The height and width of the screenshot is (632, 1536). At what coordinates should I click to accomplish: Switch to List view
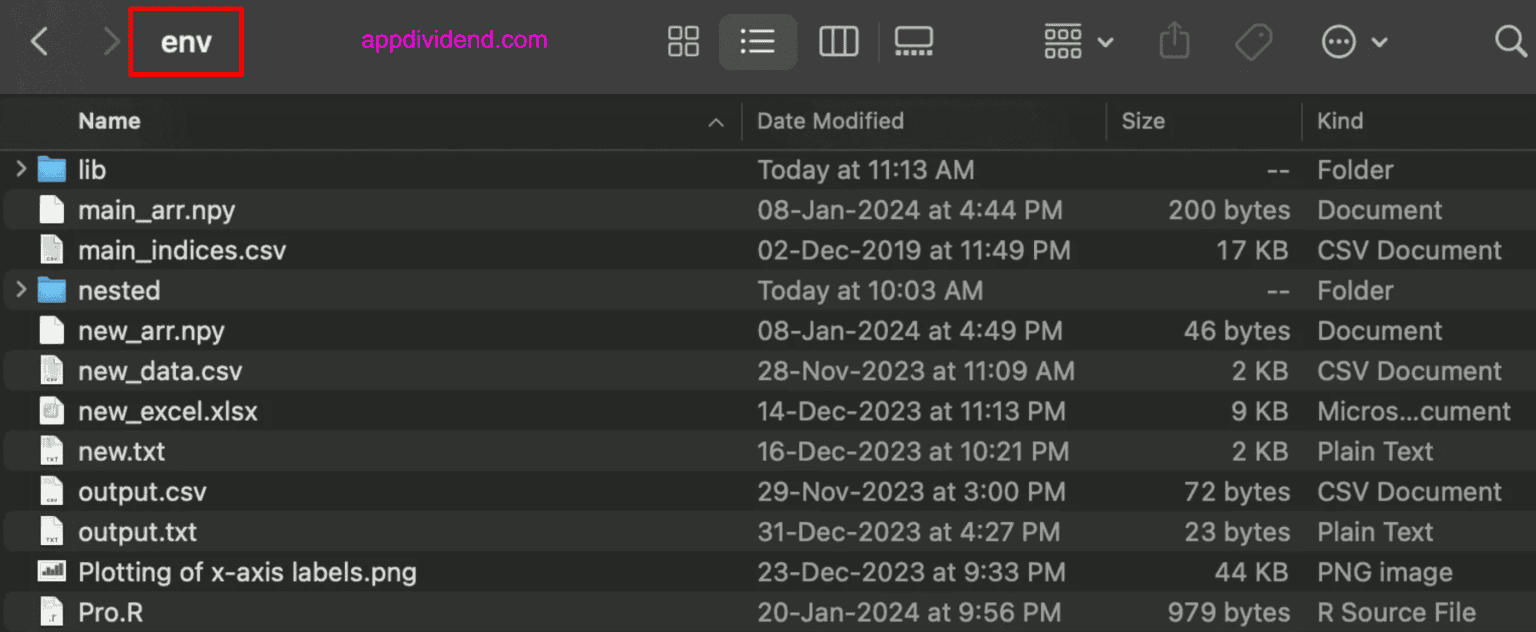(757, 41)
